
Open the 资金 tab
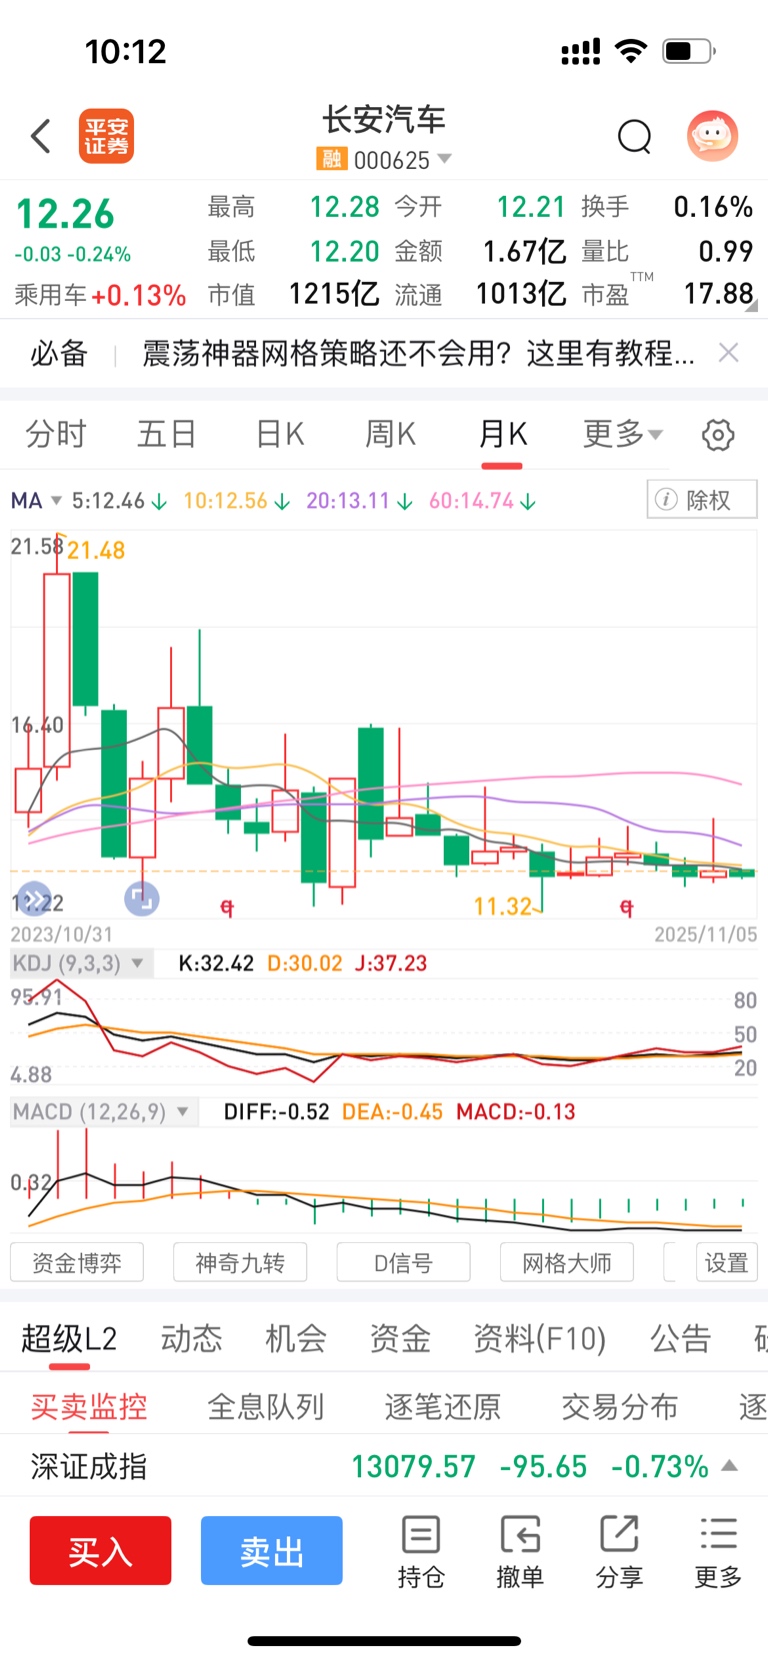[x=400, y=1338]
